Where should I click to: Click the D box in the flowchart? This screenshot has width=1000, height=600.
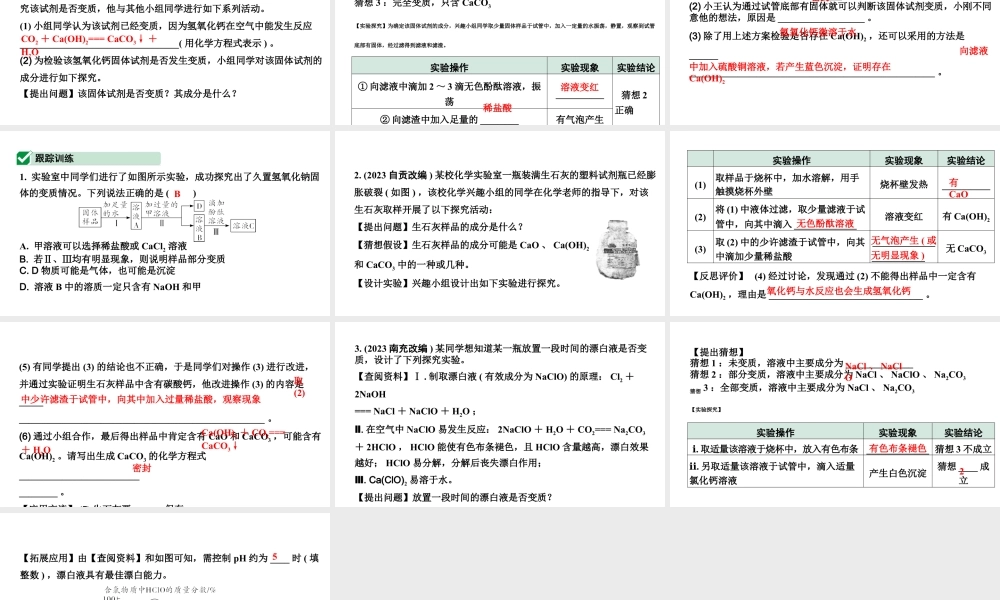[199, 206]
